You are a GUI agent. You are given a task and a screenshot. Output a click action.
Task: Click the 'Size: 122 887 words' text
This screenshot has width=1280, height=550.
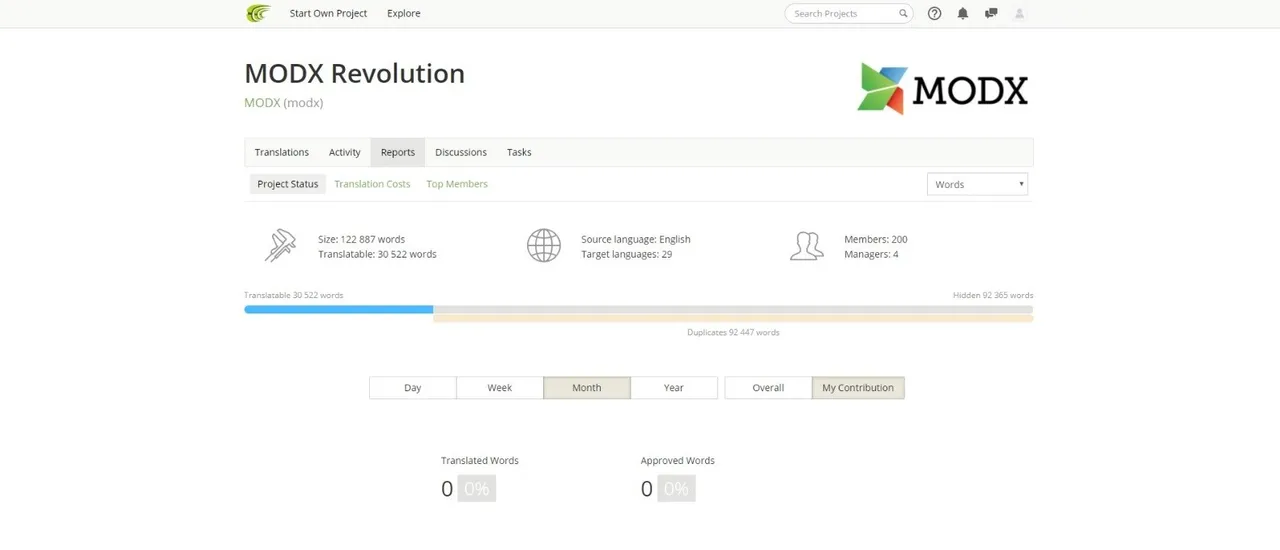pos(361,240)
